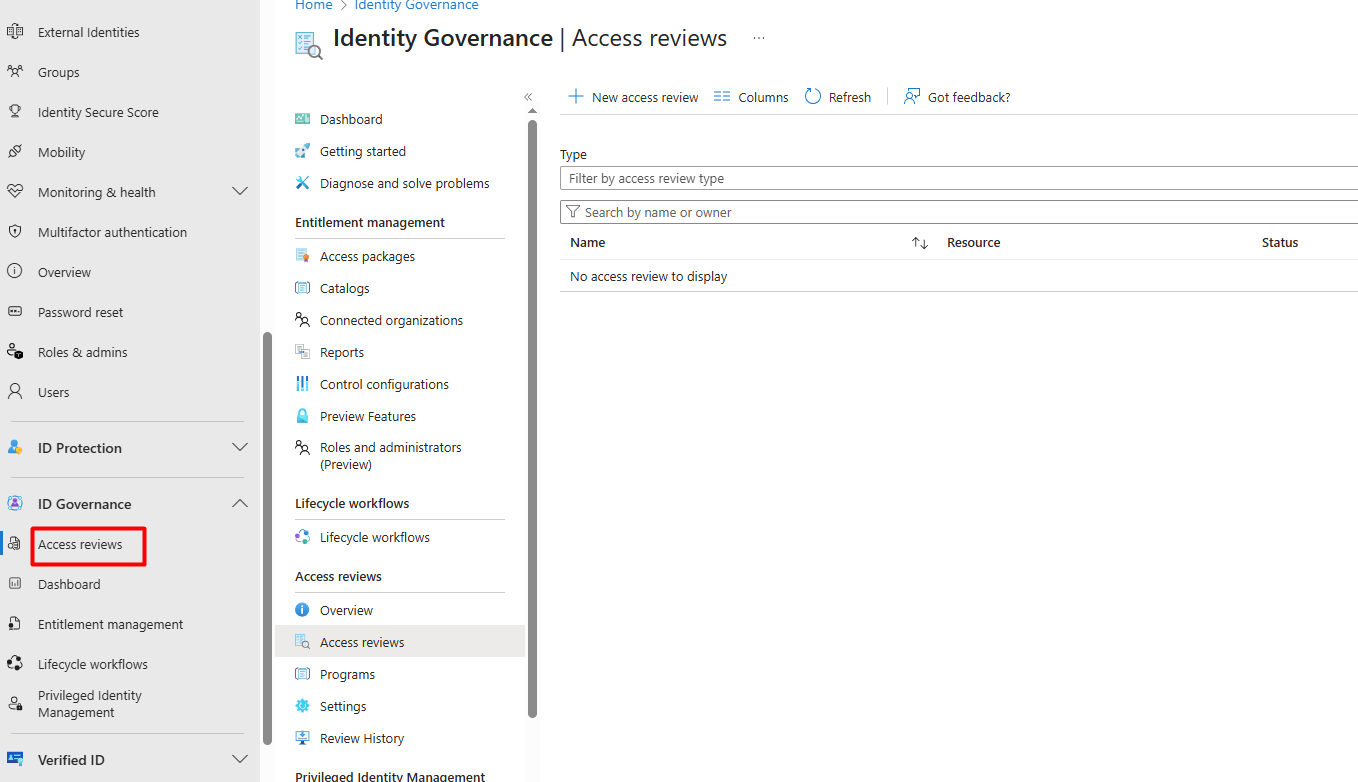
Task: Click the Status column header
Action: pyautogui.click(x=1280, y=243)
